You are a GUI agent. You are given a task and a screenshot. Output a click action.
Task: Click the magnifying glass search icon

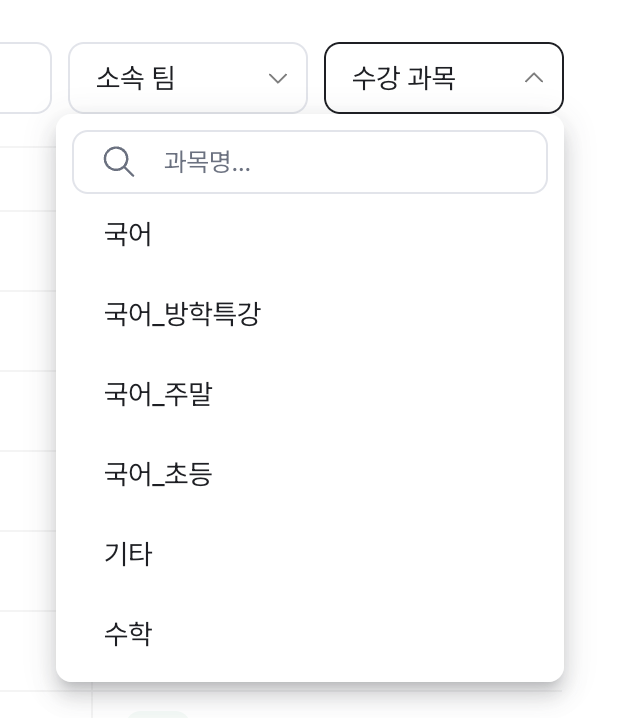(119, 162)
